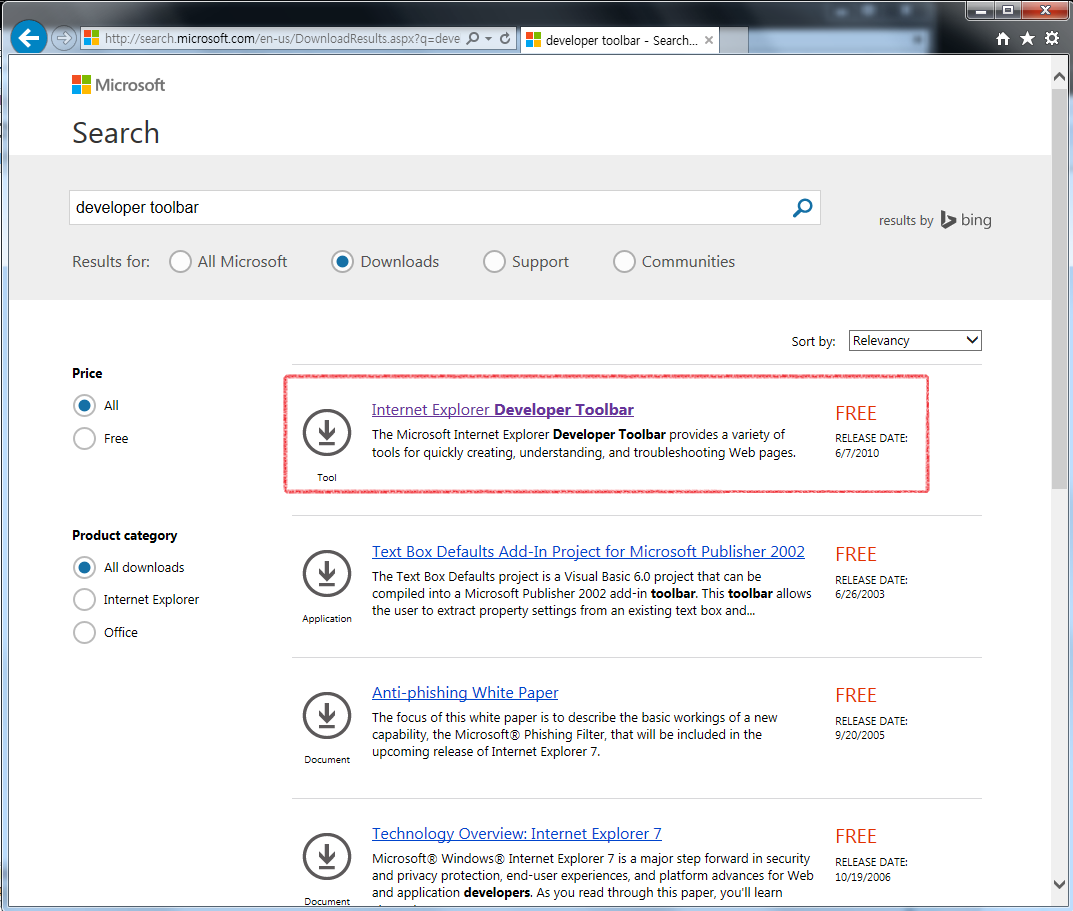The height and width of the screenshot is (911, 1073).
Task: Refresh the page with the reload icon
Action: coord(505,38)
